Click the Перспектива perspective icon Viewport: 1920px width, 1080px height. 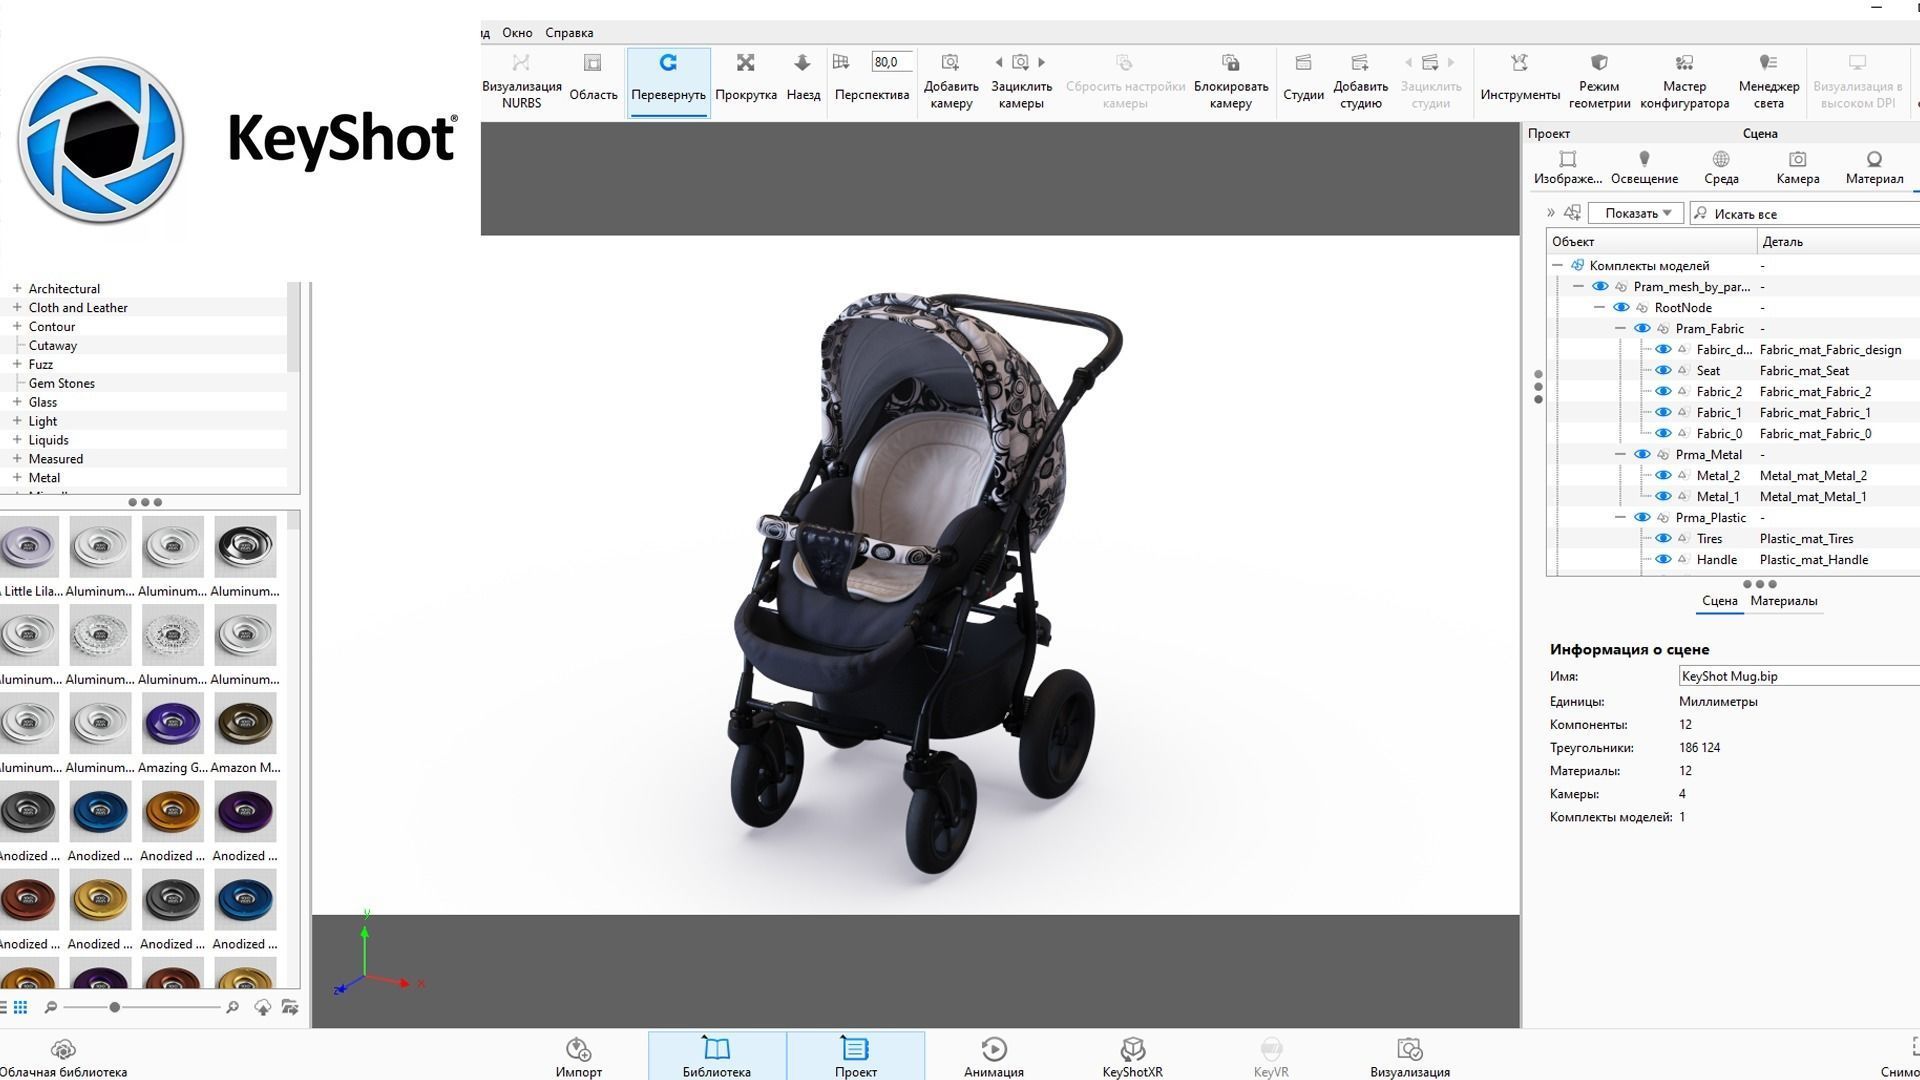[x=841, y=63]
